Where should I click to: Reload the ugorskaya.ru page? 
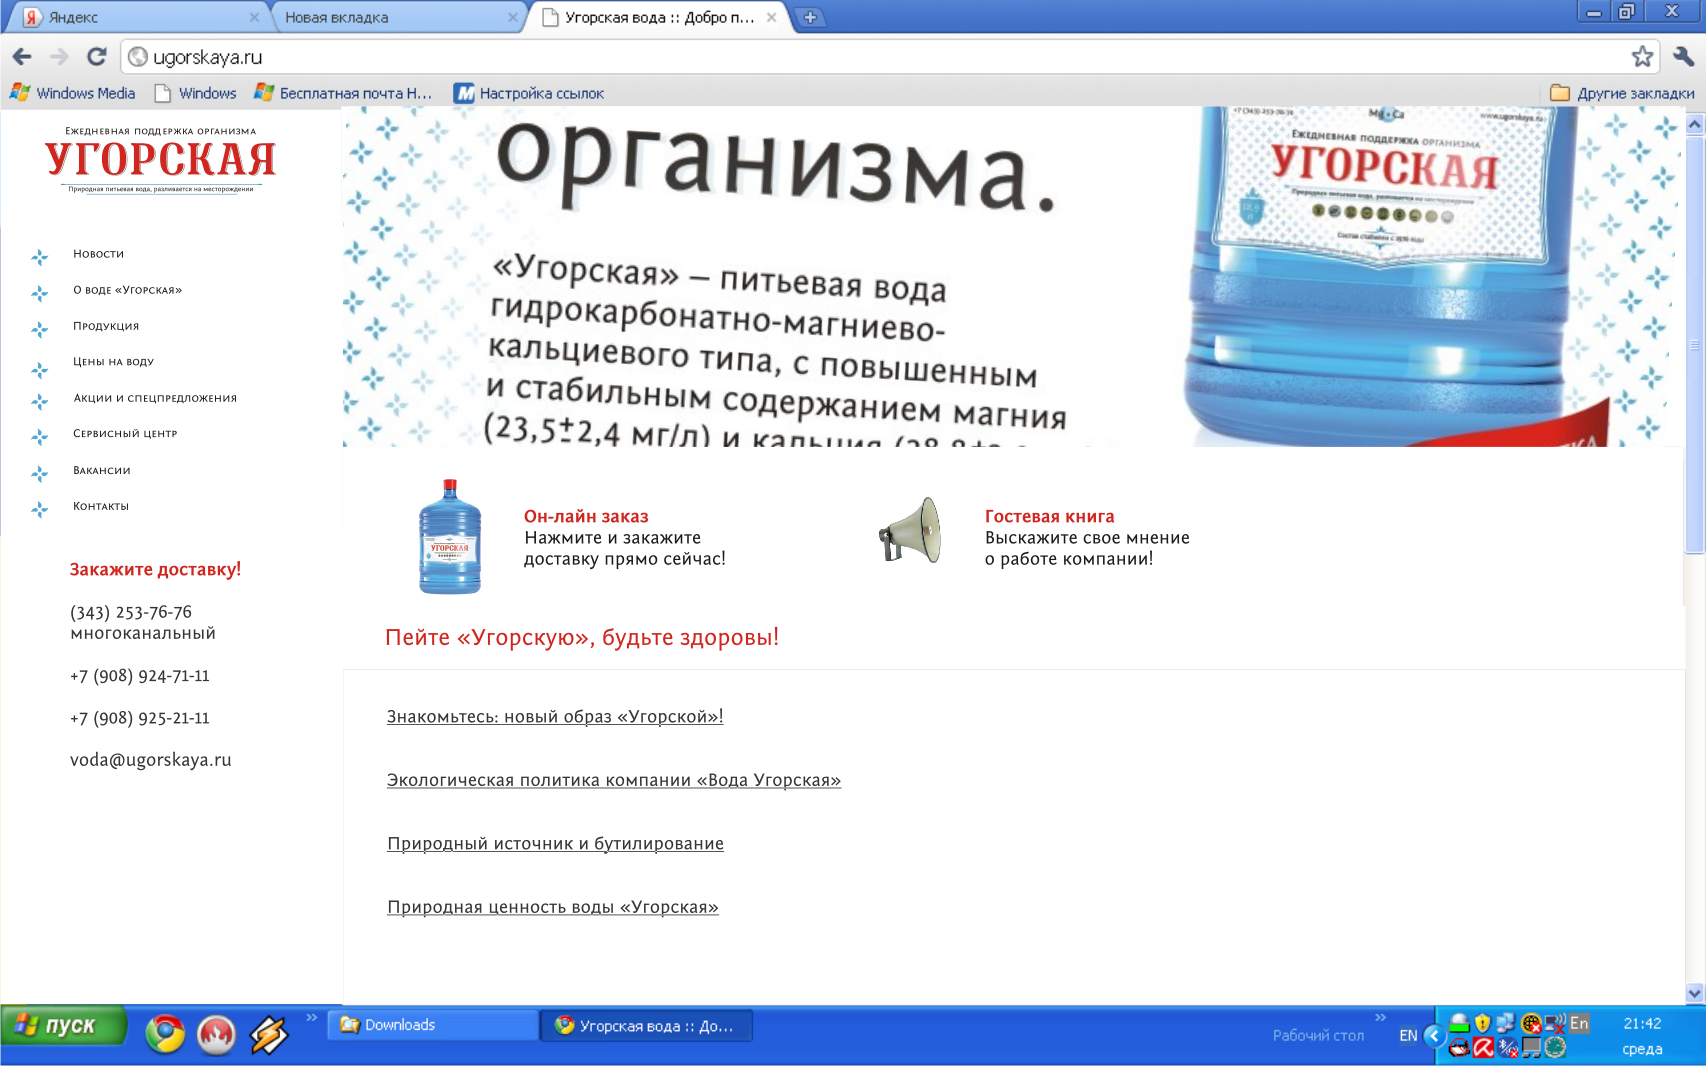click(97, 57)
